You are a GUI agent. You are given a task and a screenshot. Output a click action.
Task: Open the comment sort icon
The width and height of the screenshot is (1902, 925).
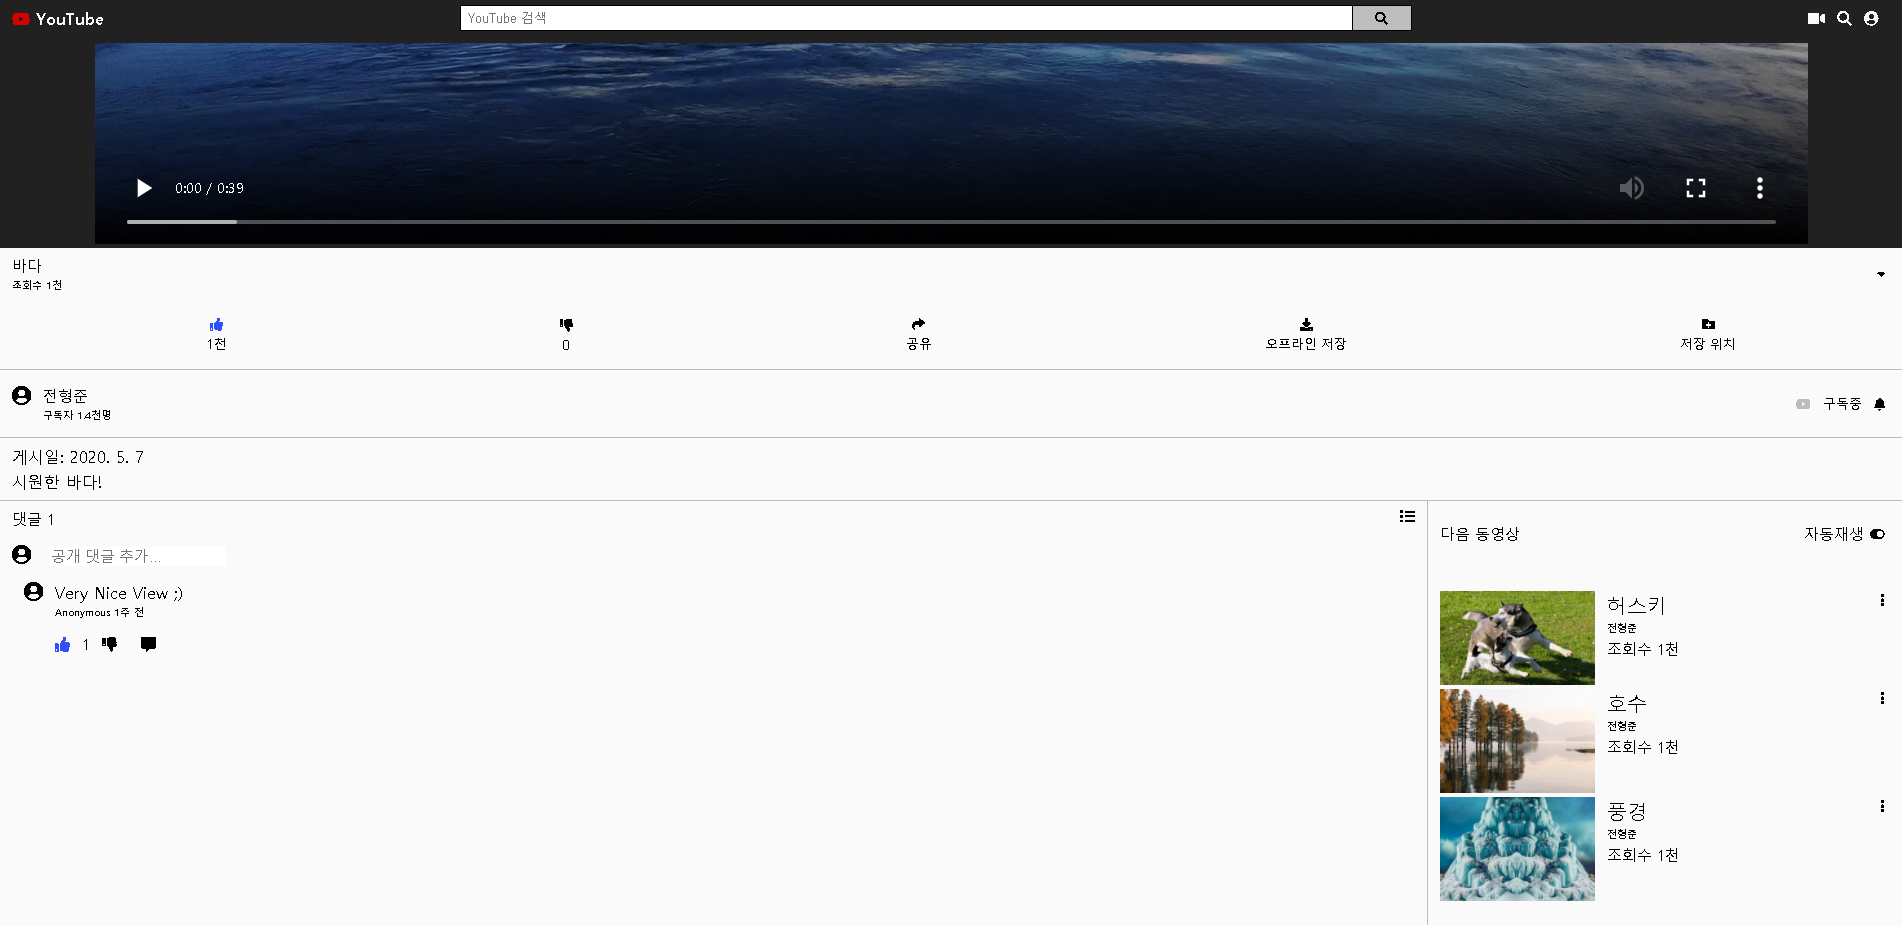[x=1407, y=516]
